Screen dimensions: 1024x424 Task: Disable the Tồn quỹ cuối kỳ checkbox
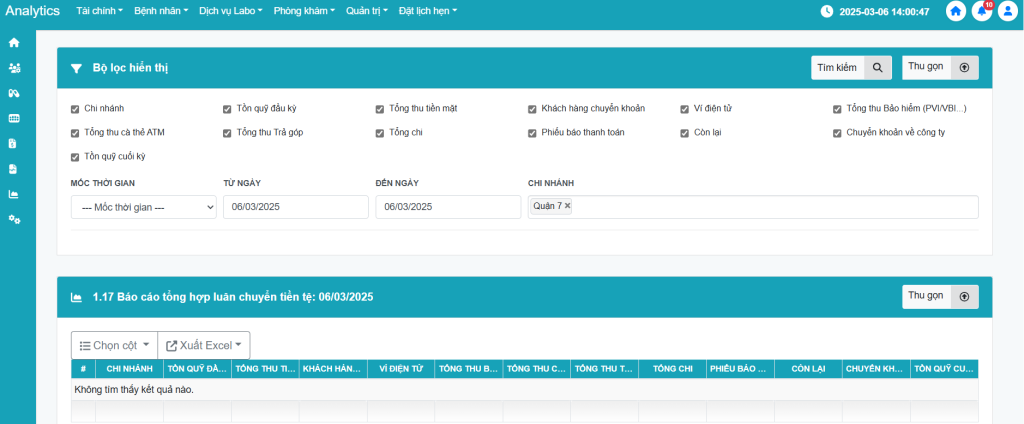click(x=75, y=157)
